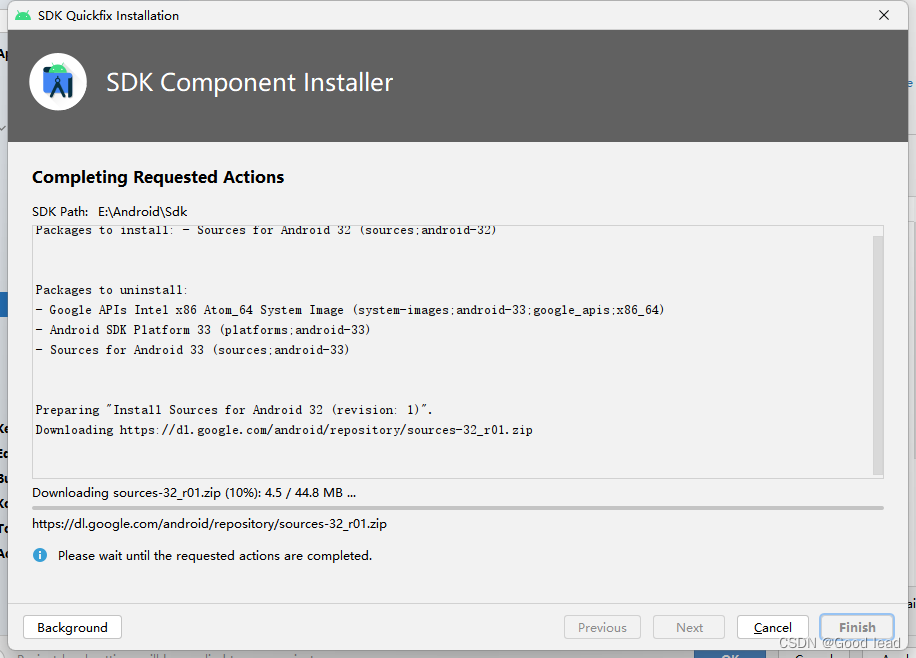
Task: Click the Finish button
Action: pyautogui.click(x=857, y=627)
